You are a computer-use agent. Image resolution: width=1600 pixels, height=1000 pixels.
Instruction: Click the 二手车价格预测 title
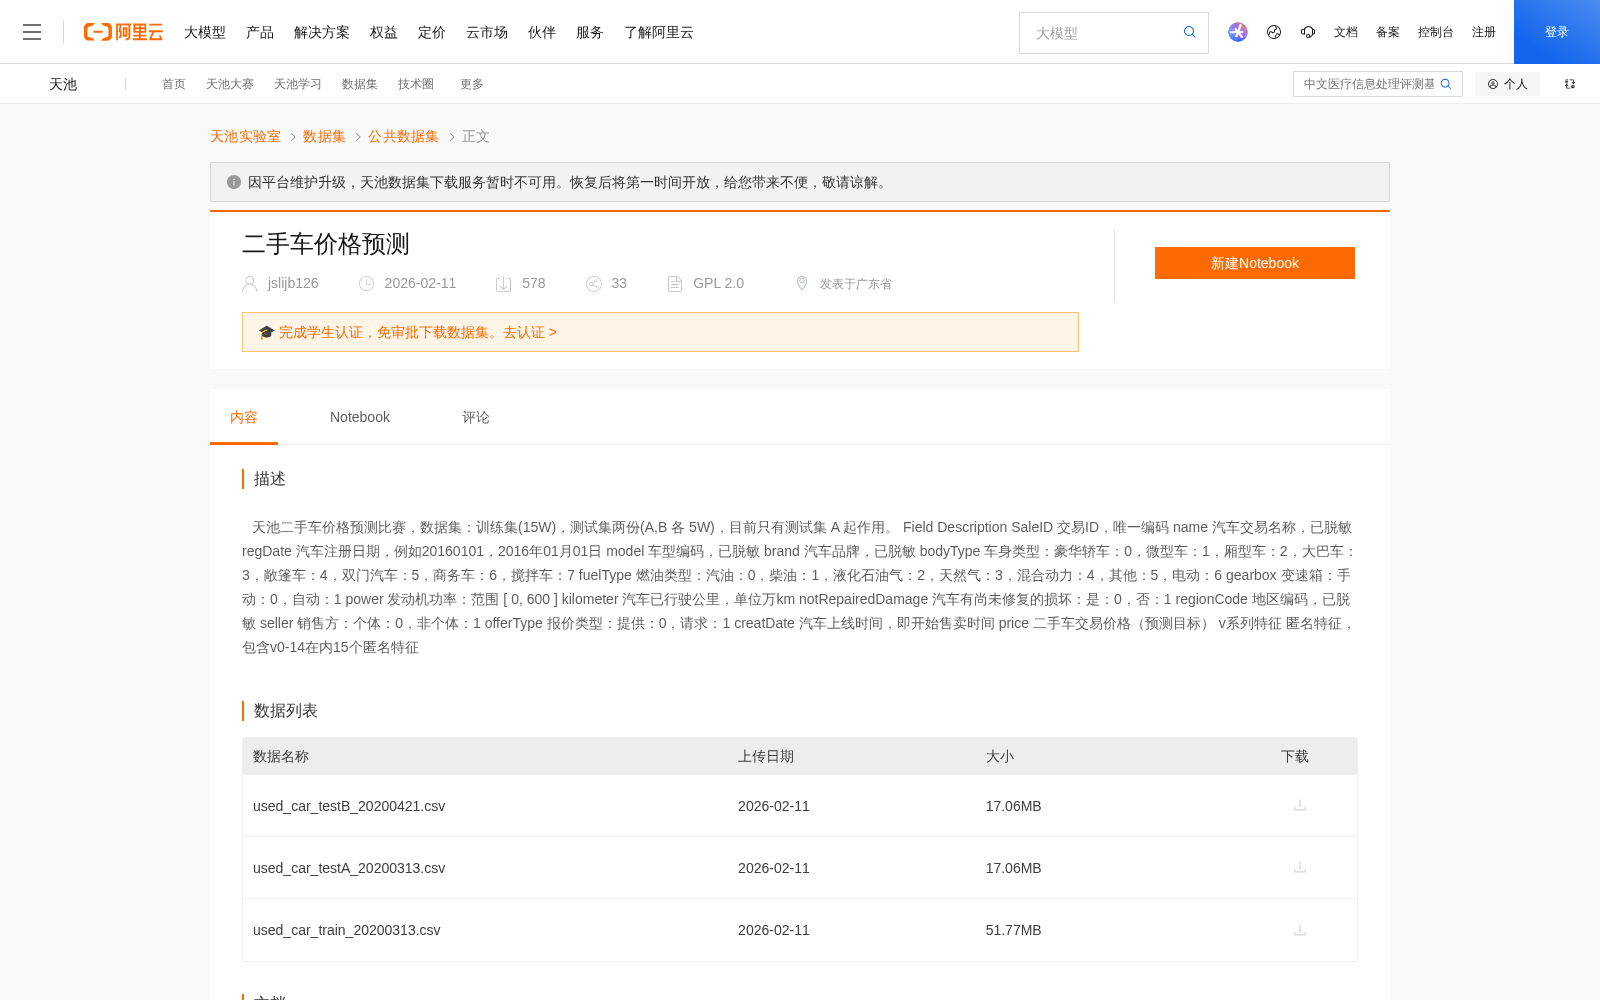tap(326, 244)
